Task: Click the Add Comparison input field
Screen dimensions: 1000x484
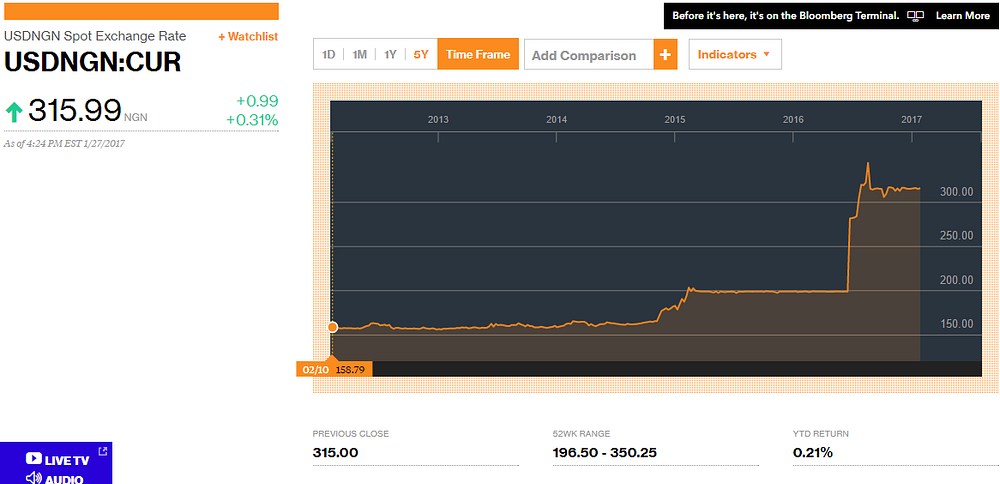Action: click(588, 55)
